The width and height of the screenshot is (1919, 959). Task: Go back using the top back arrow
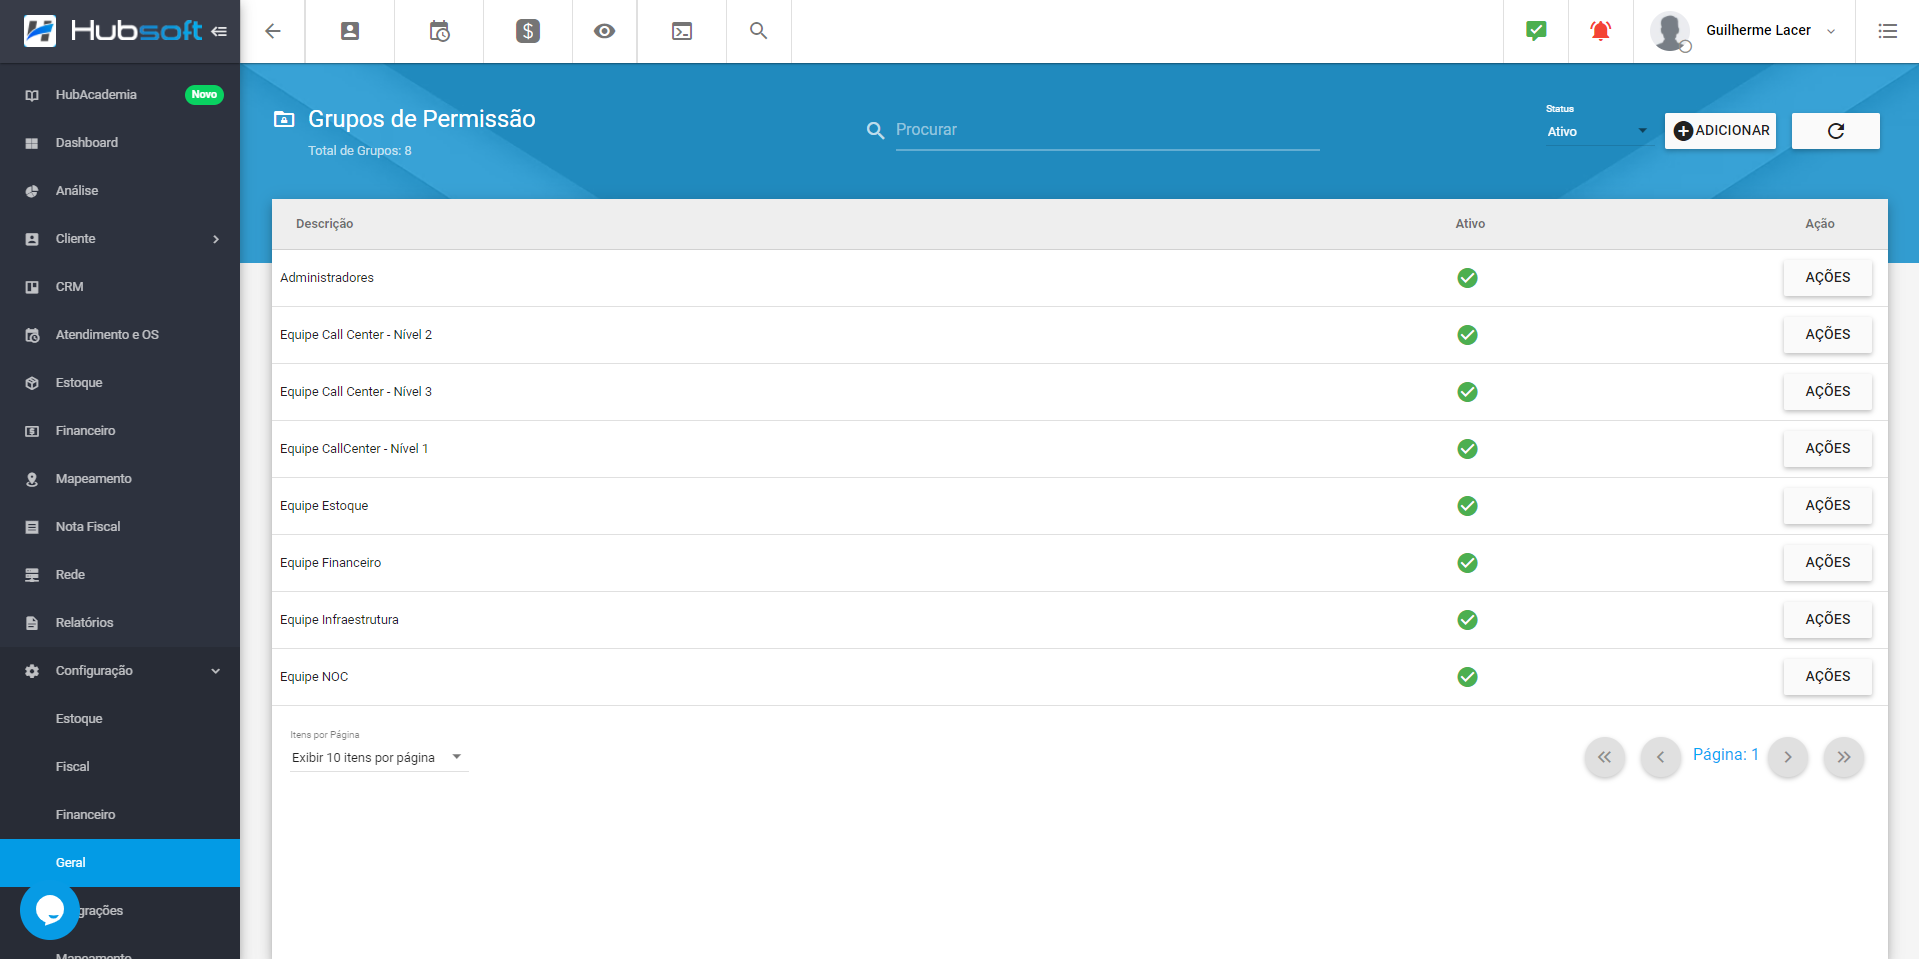272,31
